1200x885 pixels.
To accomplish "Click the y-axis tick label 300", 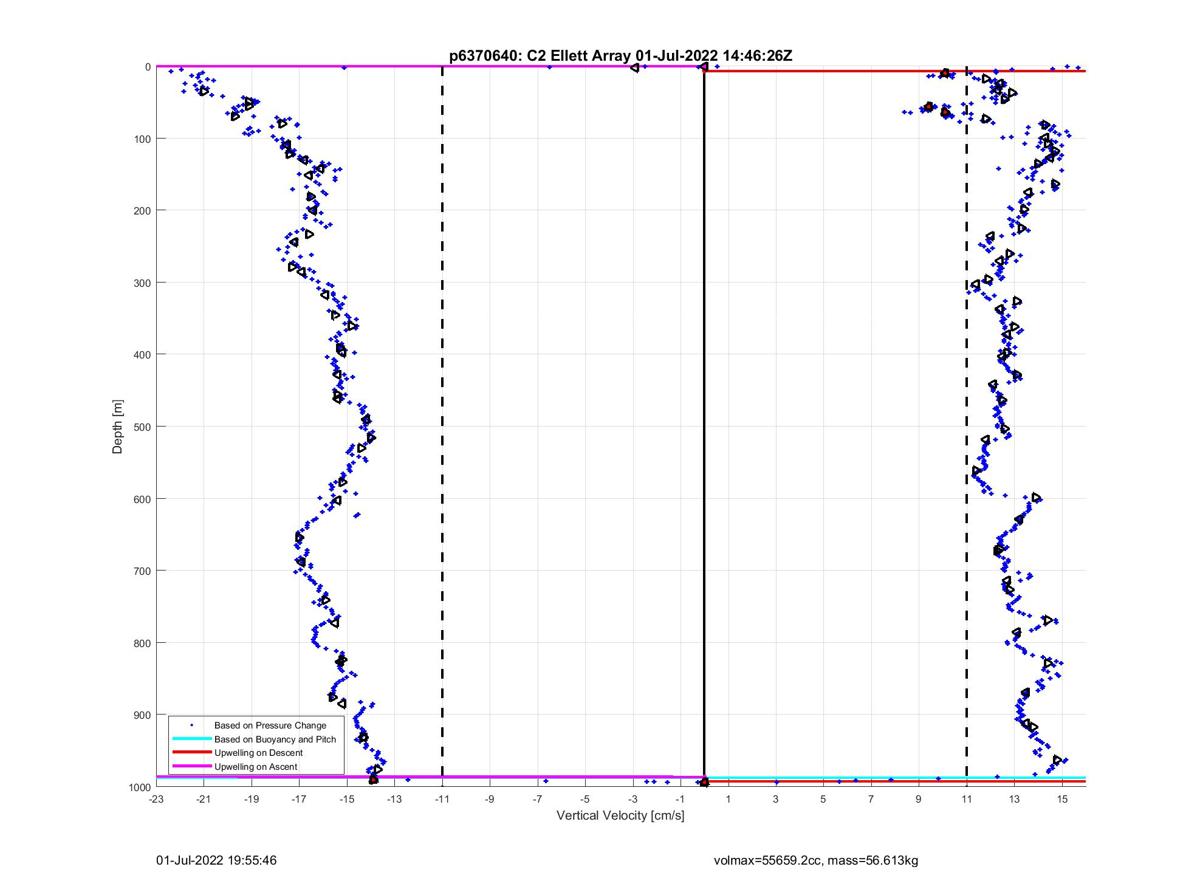I will 141,283.
